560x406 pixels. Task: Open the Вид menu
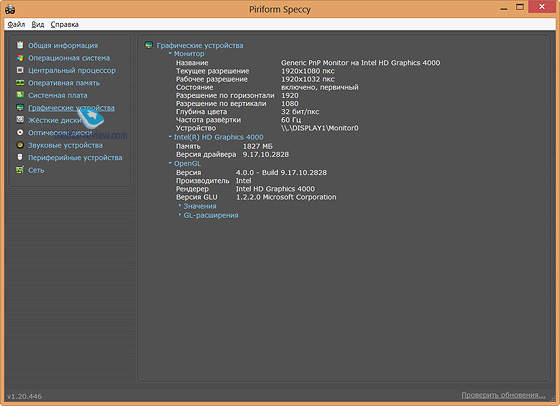(38, 24)
